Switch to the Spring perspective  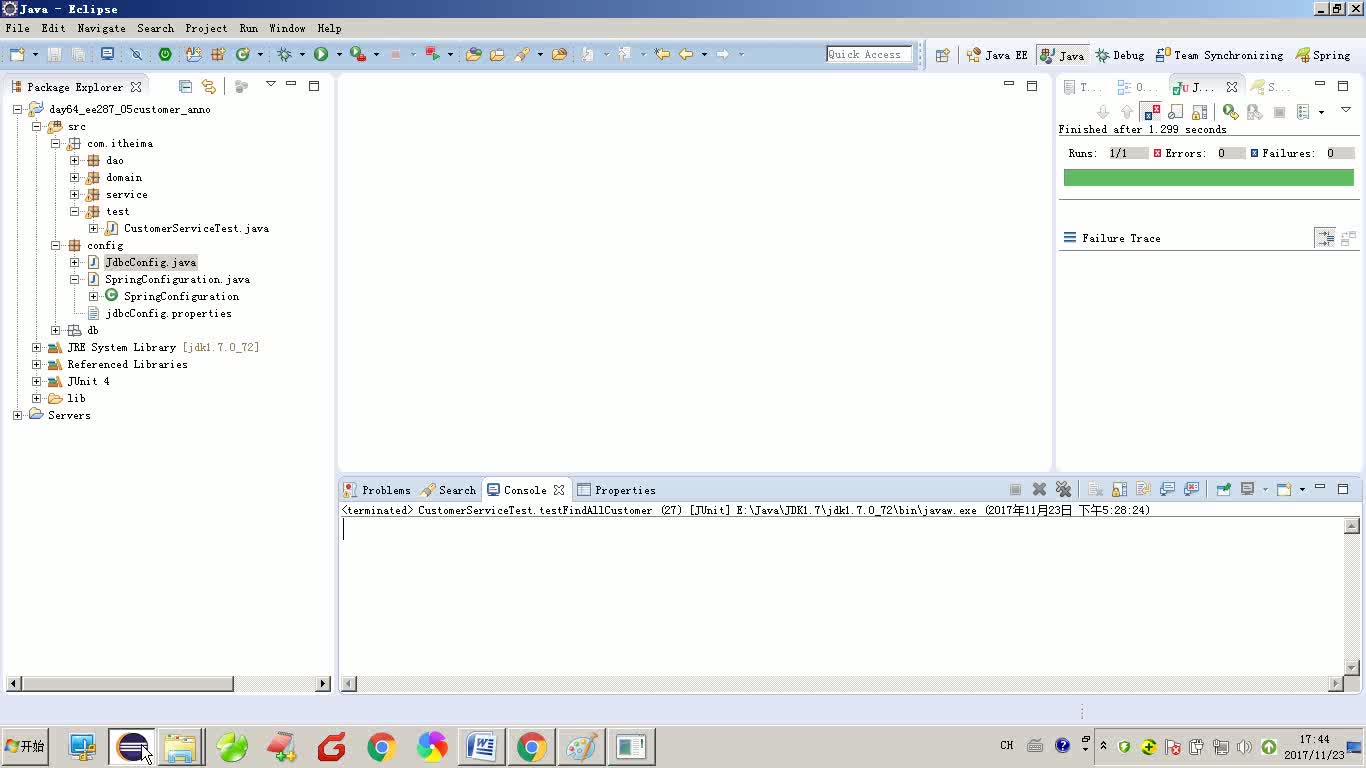(x=1322, y=55)
